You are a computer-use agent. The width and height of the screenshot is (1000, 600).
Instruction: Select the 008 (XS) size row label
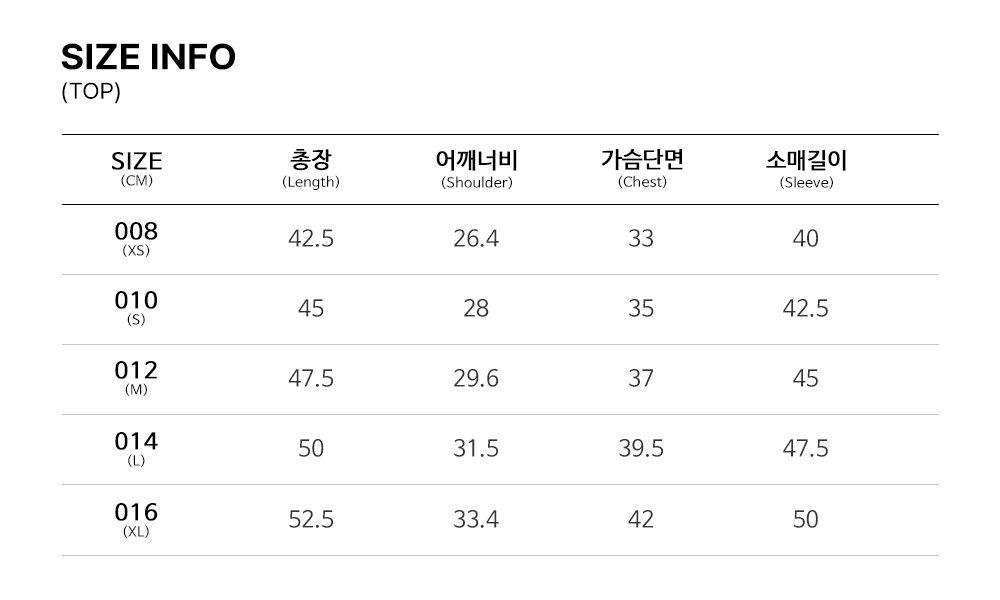coord(136,239)
